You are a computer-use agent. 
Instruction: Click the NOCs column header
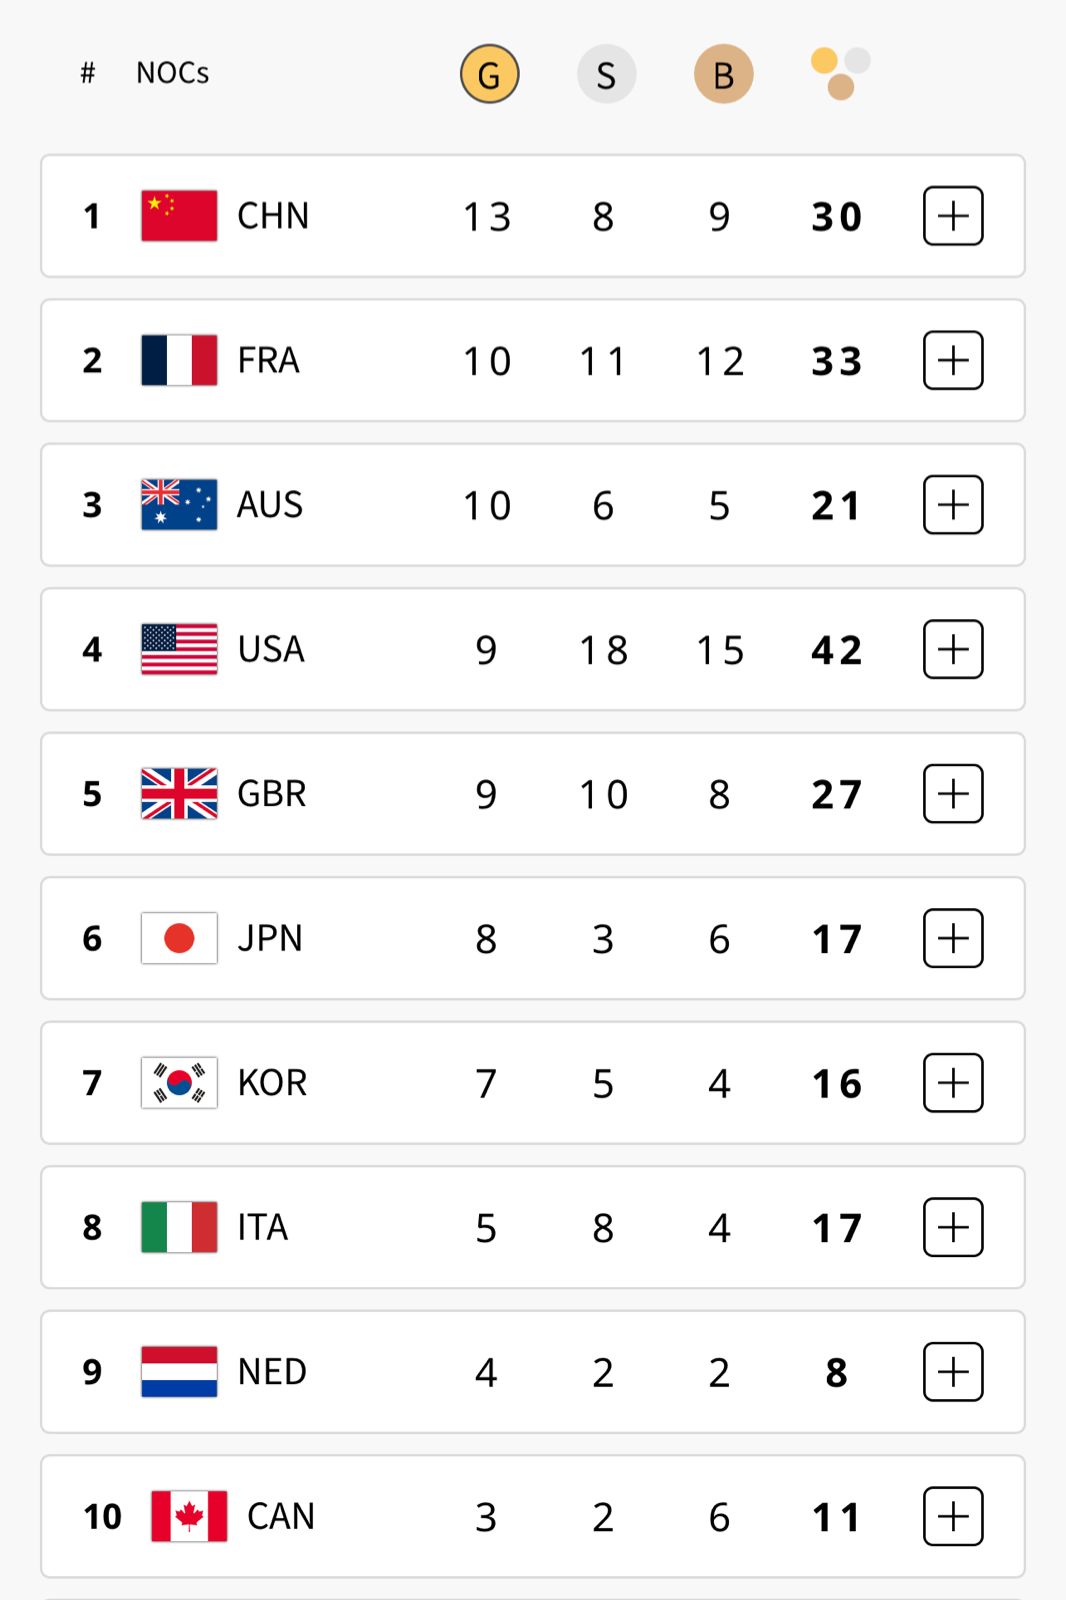click(172, 73)
